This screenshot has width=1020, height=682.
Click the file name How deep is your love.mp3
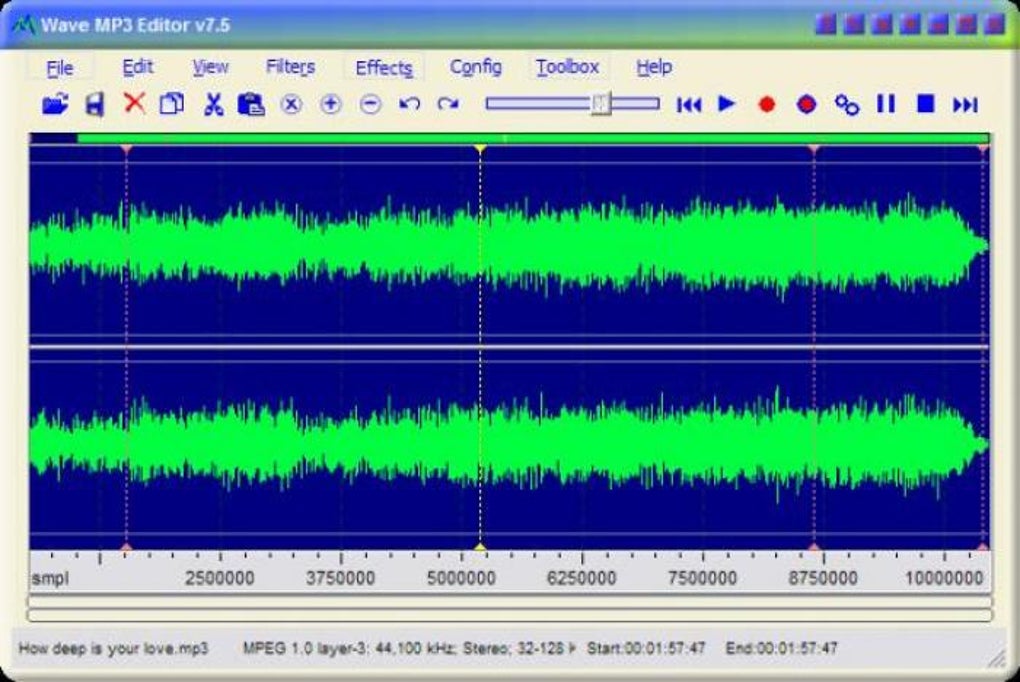113,648
